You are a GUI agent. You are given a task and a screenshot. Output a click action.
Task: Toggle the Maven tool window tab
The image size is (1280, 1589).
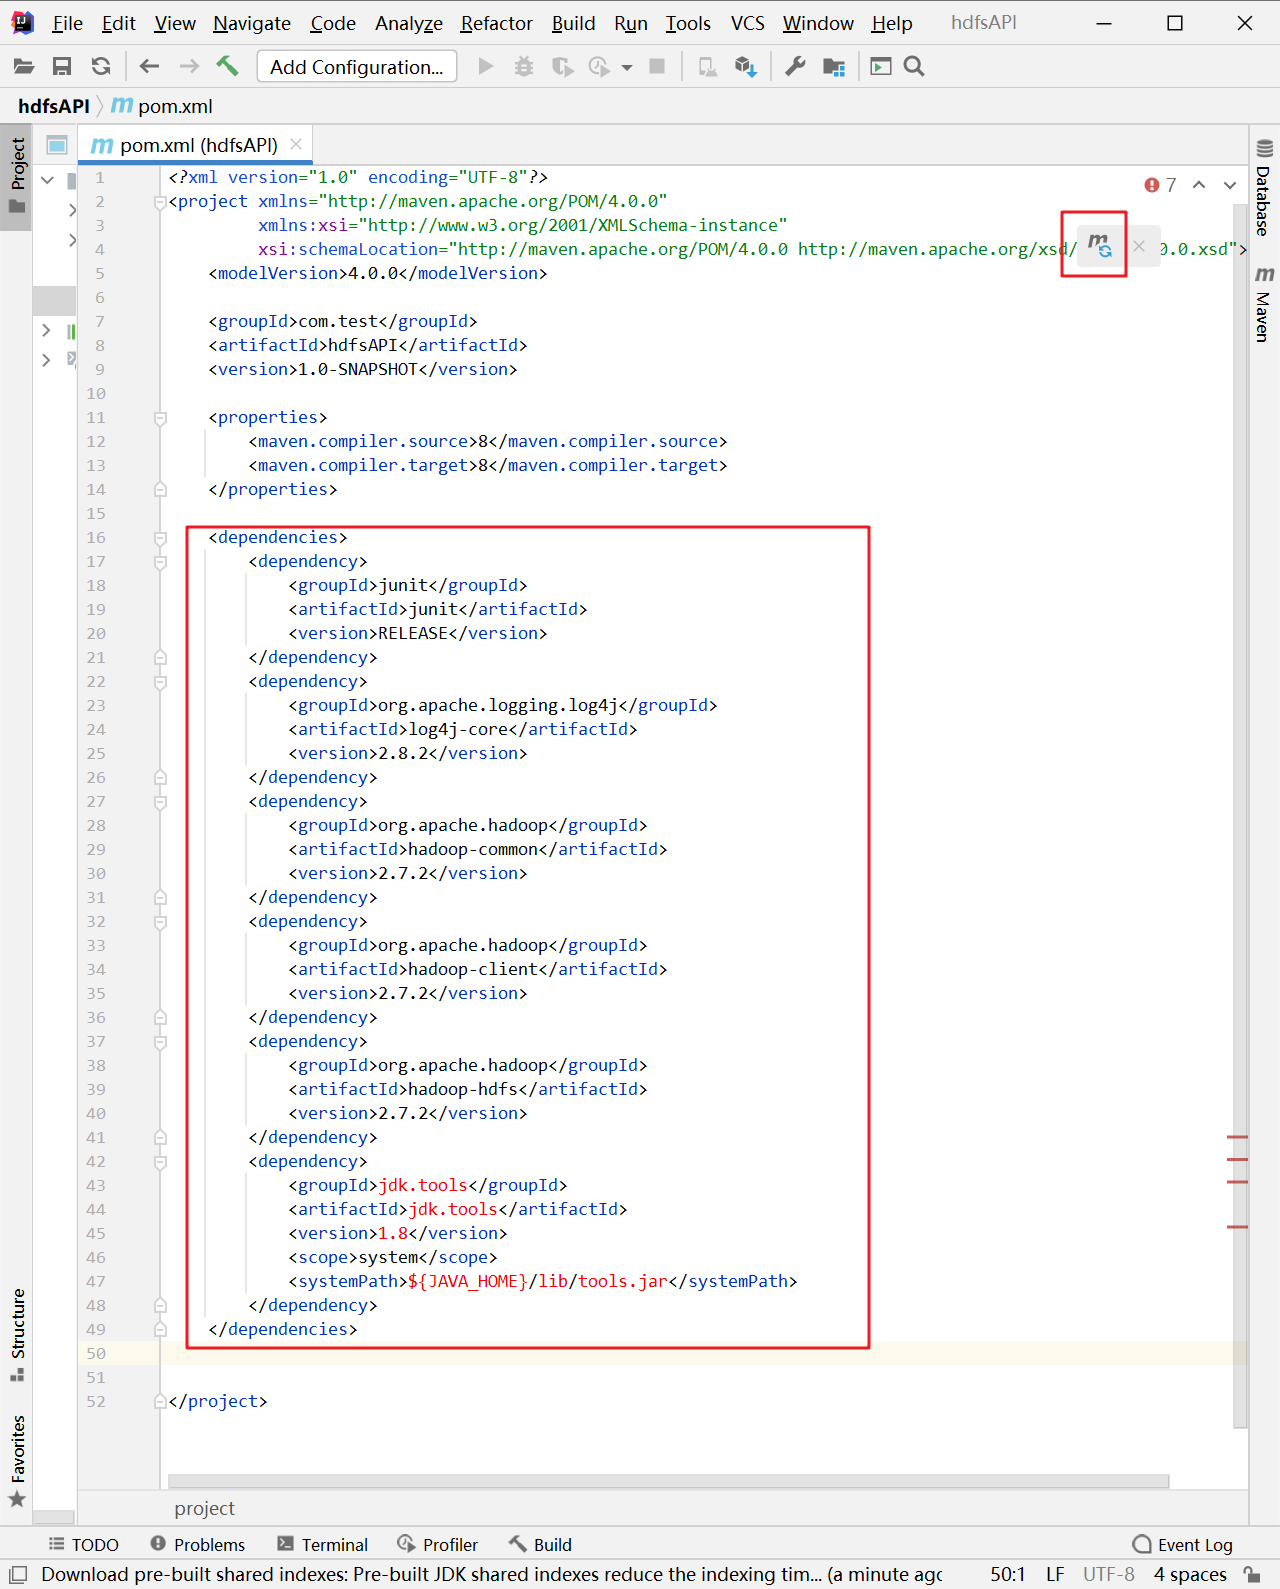[x=1264, y=305]
